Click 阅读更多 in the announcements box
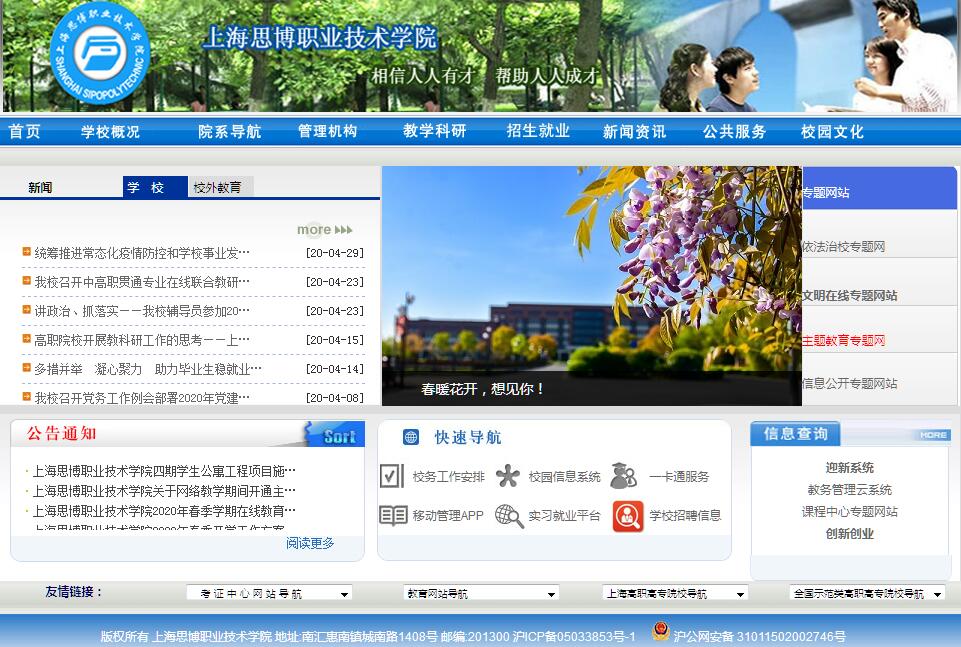Viewport: 961px width, 647px height. coord(310,543)
